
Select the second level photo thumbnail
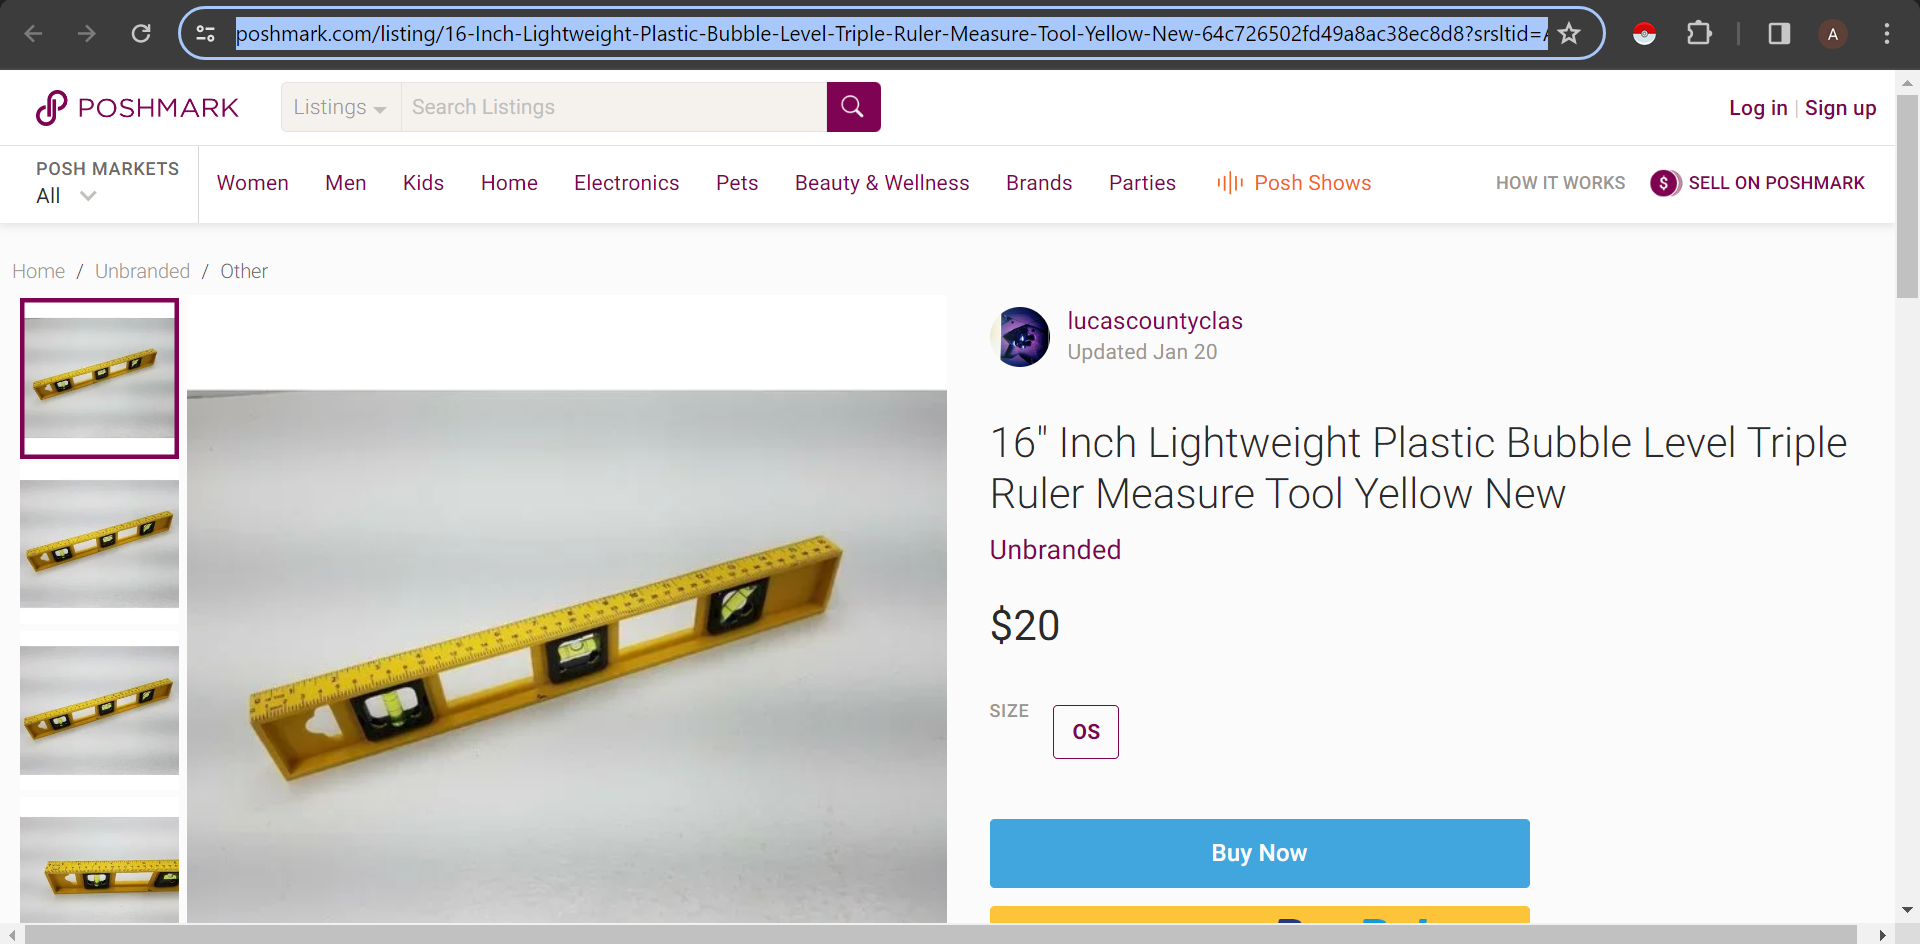[x=99, y=544]
